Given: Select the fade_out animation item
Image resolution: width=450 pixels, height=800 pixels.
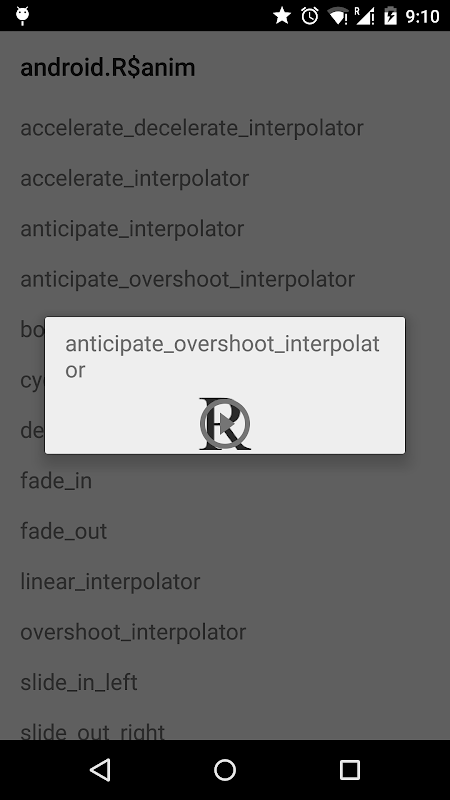Looking at the screenshot, I should pos(225,531).
